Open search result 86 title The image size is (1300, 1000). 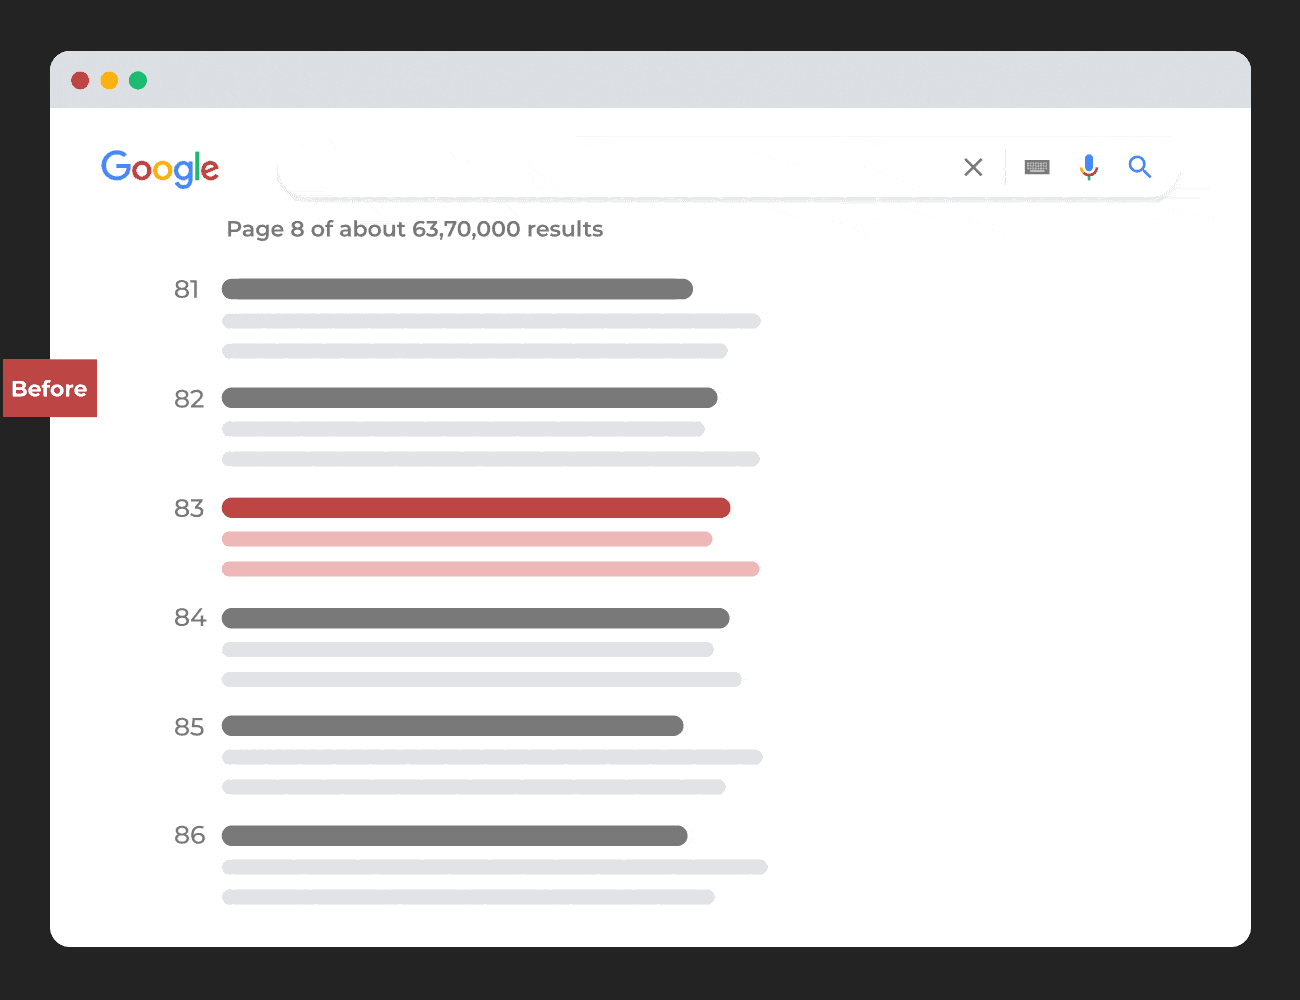point(454,836)
